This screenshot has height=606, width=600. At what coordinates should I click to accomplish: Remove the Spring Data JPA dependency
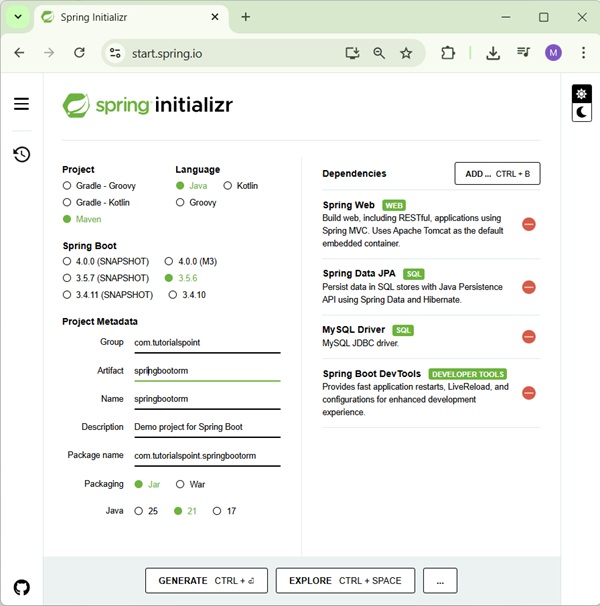point(529,287)
